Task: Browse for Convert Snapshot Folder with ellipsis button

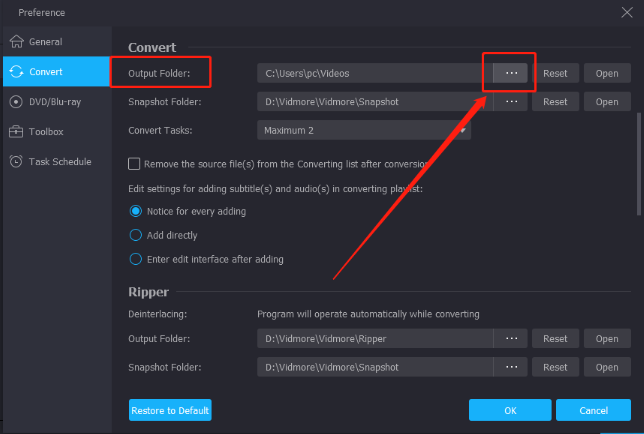Action: click(x=511, y=101)
